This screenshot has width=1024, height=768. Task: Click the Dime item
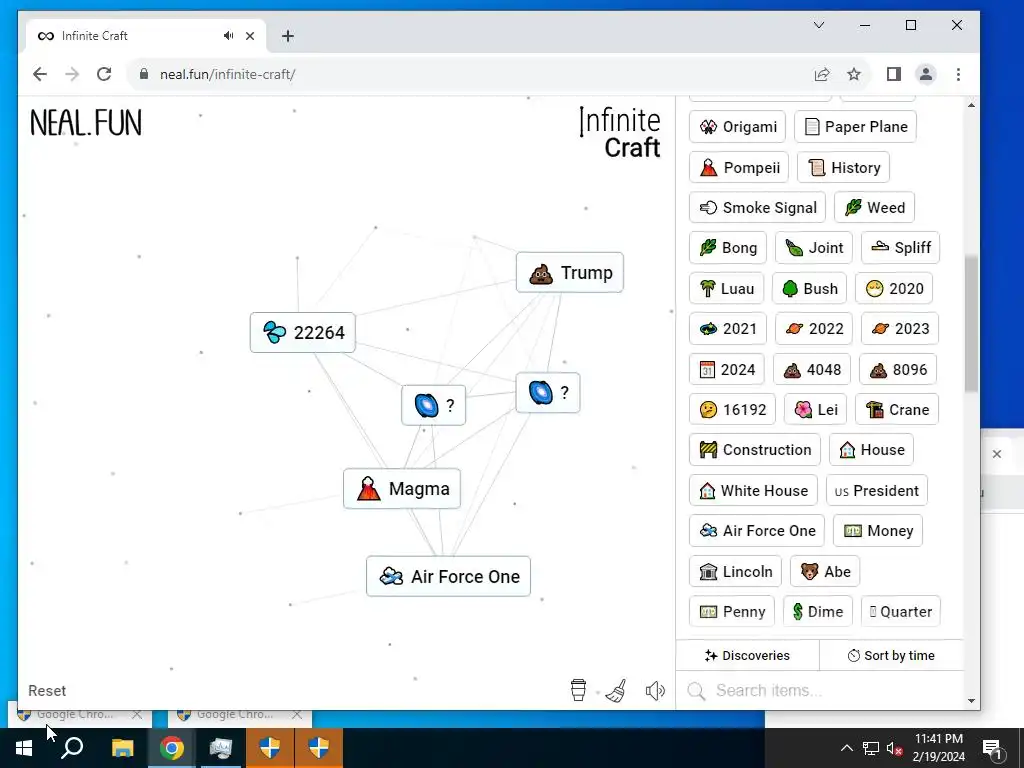point(818,611)
